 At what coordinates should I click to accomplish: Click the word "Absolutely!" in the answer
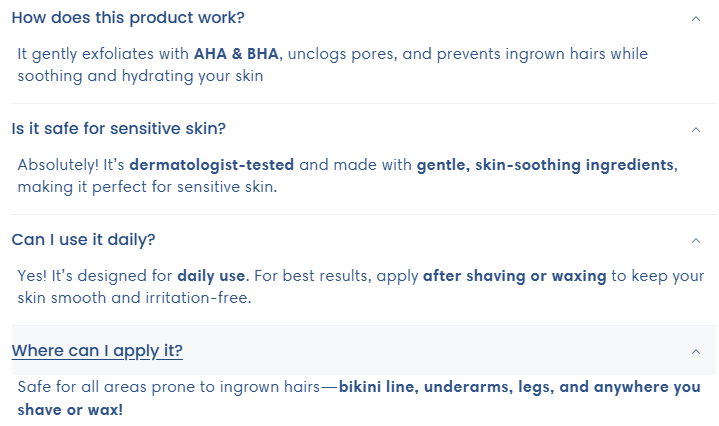coord(58,165)
